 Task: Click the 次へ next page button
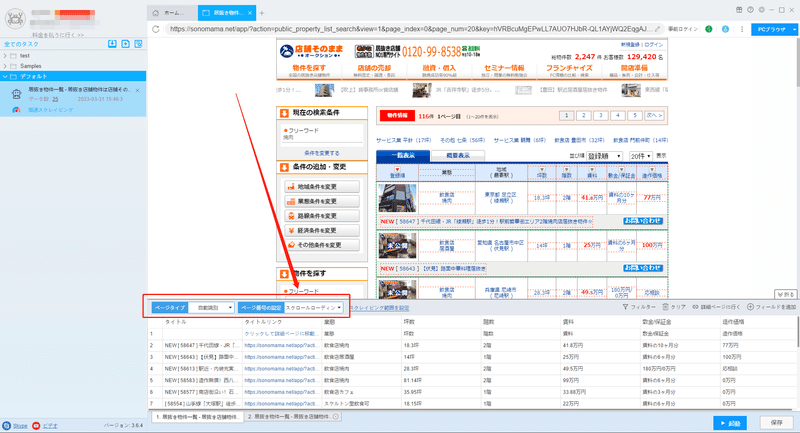pyautogui.click(x=654, y=116)
